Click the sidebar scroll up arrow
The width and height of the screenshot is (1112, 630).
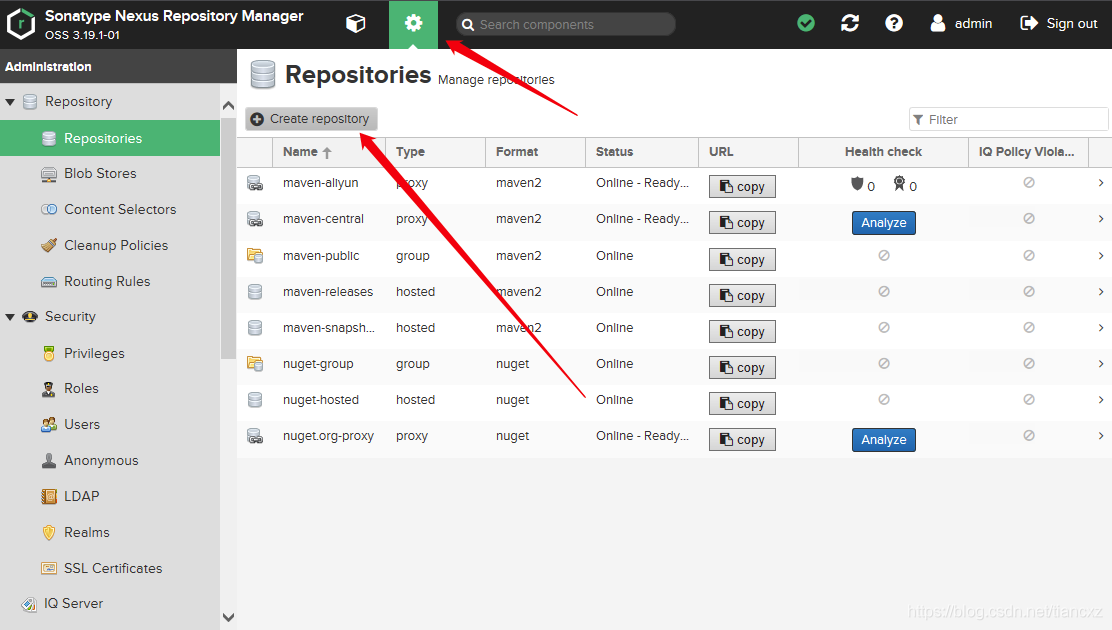[x=228, y=106]
